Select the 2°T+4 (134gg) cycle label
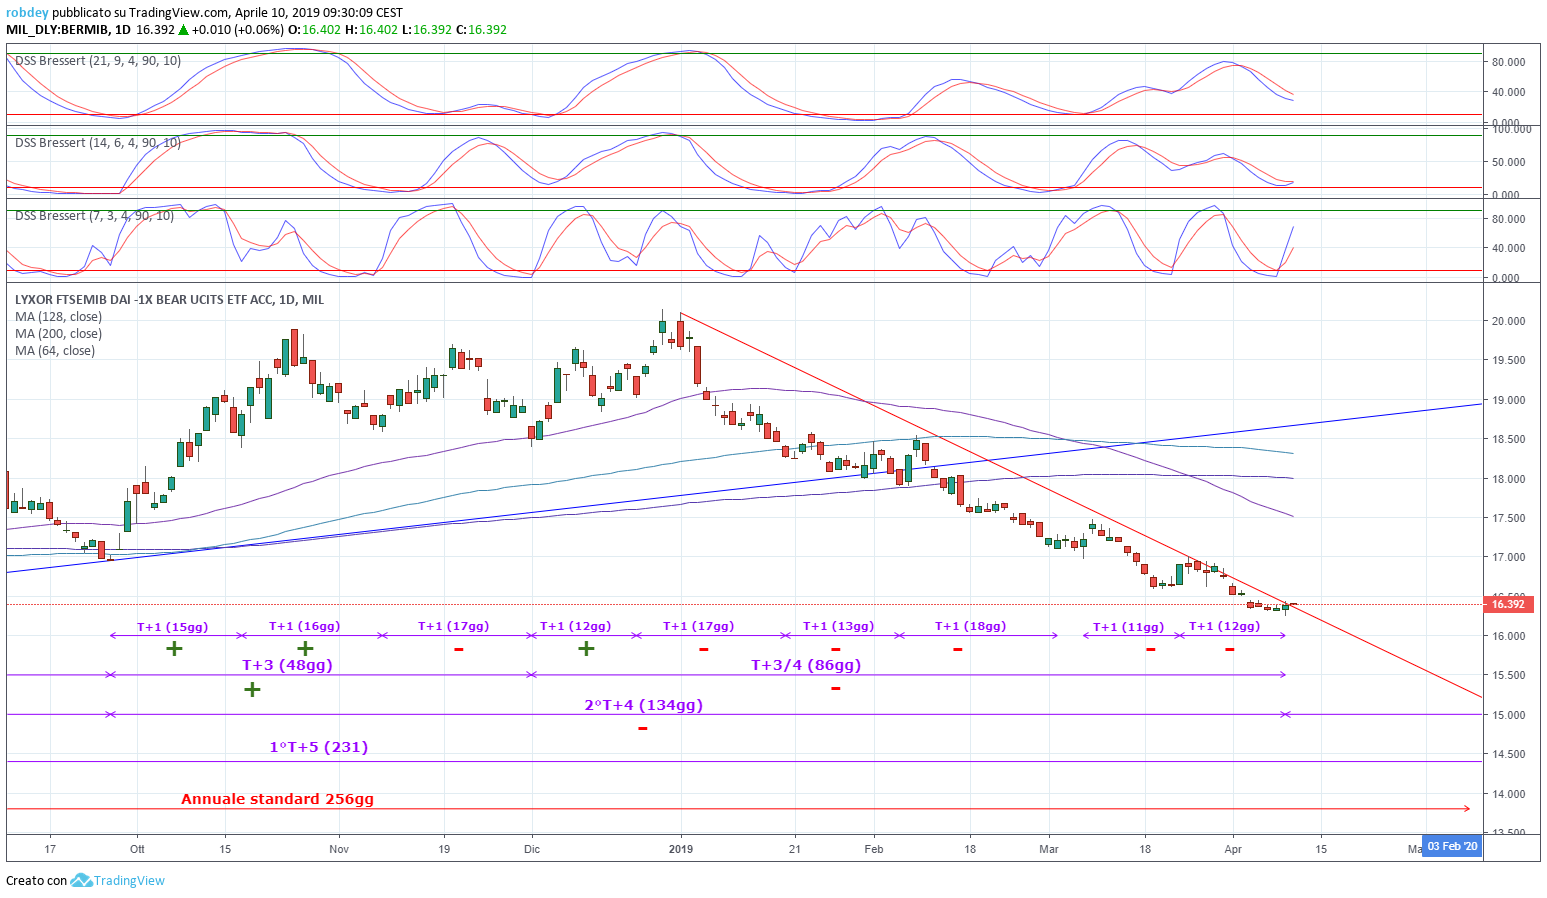The width and height of the screenshot is (1547, 898). click(644, 705)
